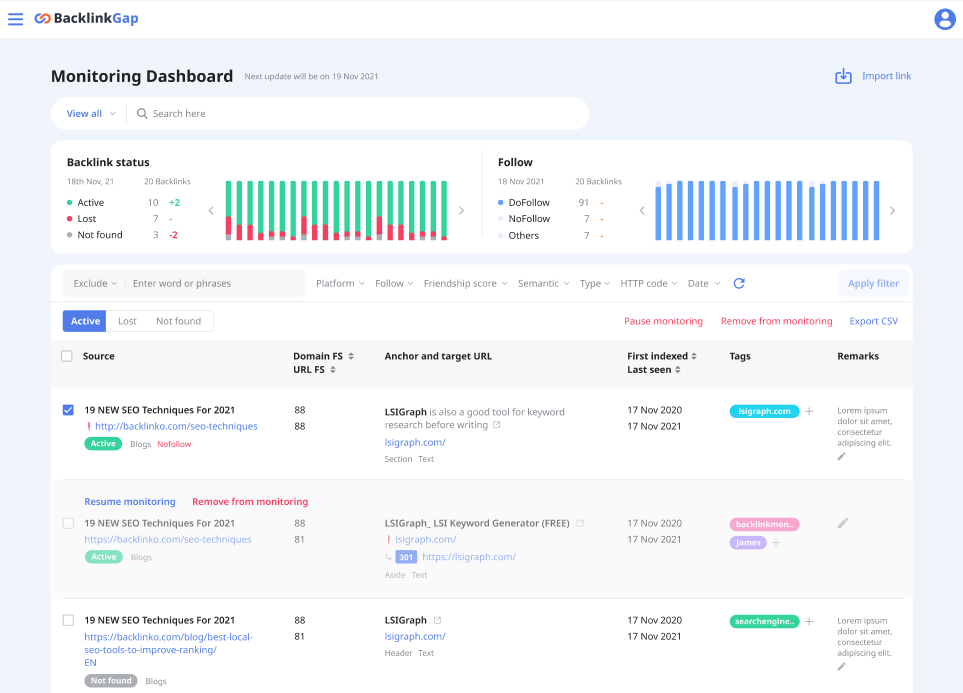
Task: Click the reset filters refresh icon
Action: pyautogui.click(x=739, y=283)
